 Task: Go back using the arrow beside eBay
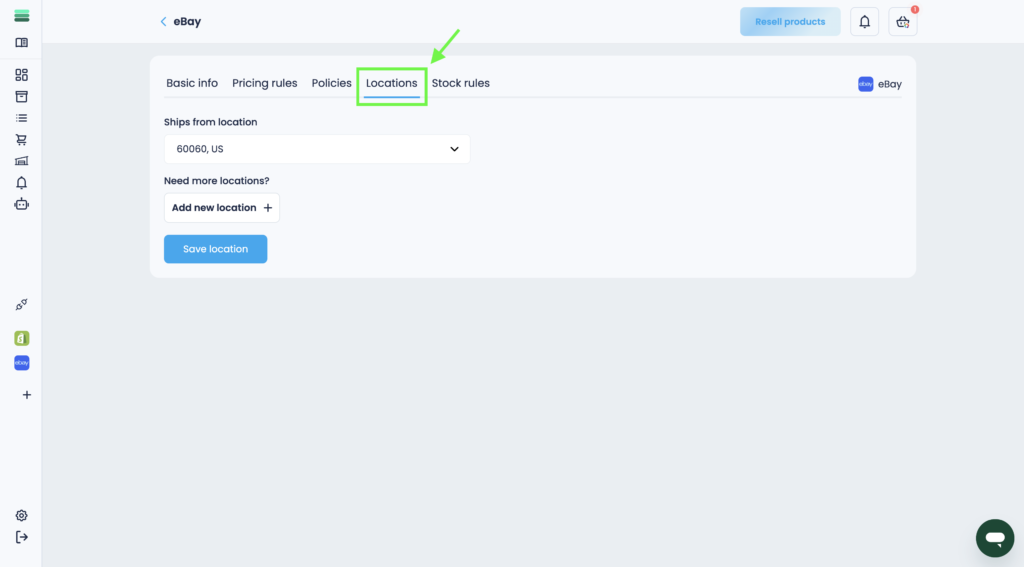(x=163, y=22)
